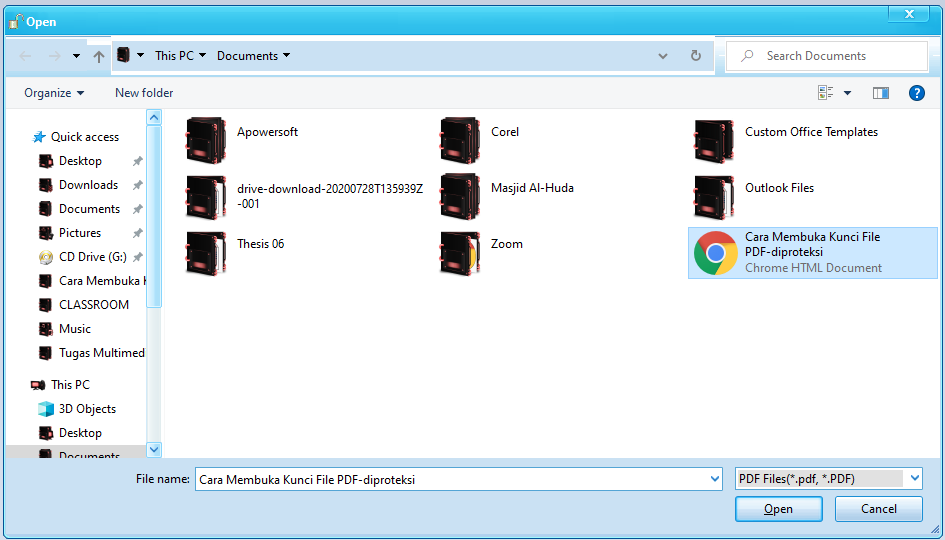Open the view options dropdown arrow
This screenshot has width=945, height=540.
(848, 93)
